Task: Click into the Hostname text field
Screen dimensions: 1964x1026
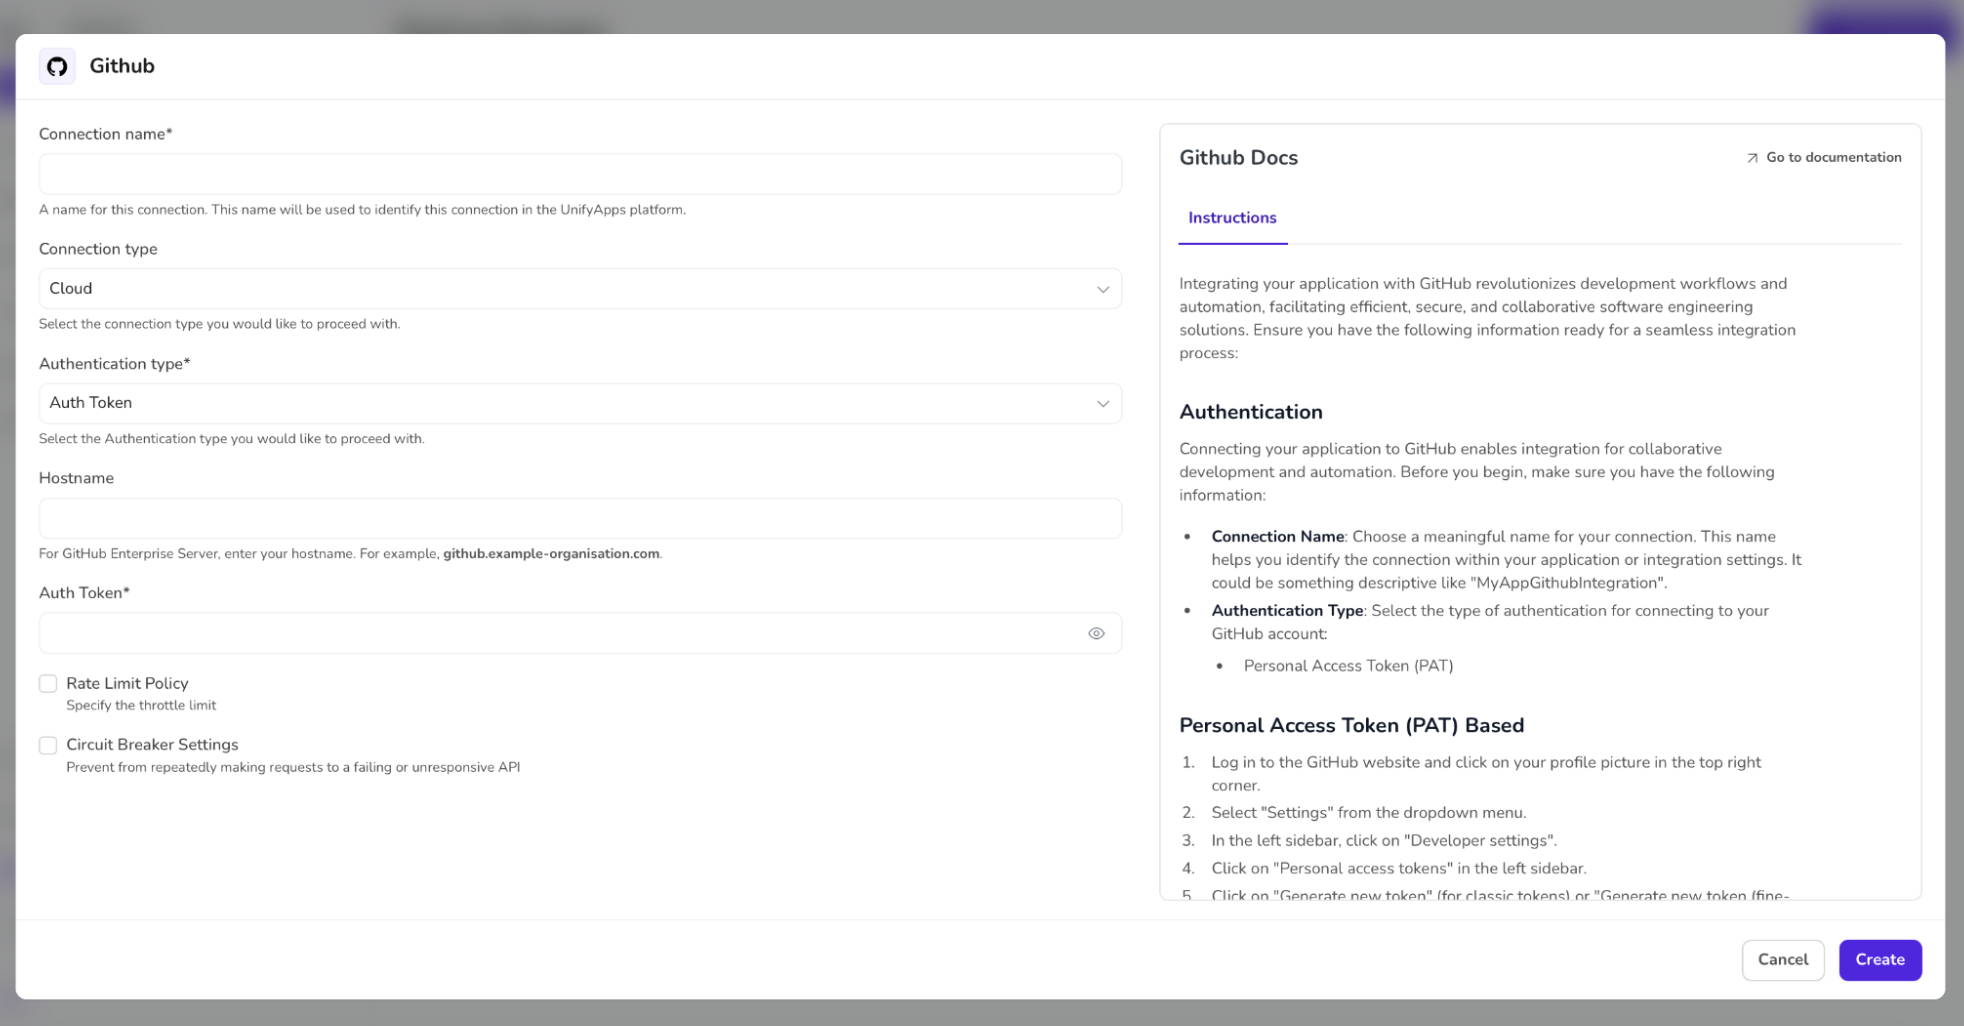Action: (x=580, y=518)
